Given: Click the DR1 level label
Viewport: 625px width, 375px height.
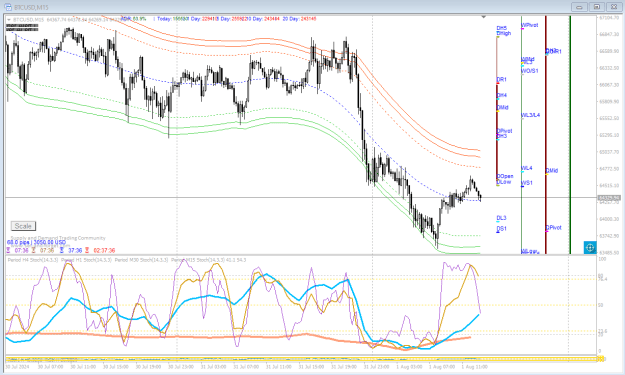Looking at the screenshot, I should pyautogui.click(x=501, y=80).
